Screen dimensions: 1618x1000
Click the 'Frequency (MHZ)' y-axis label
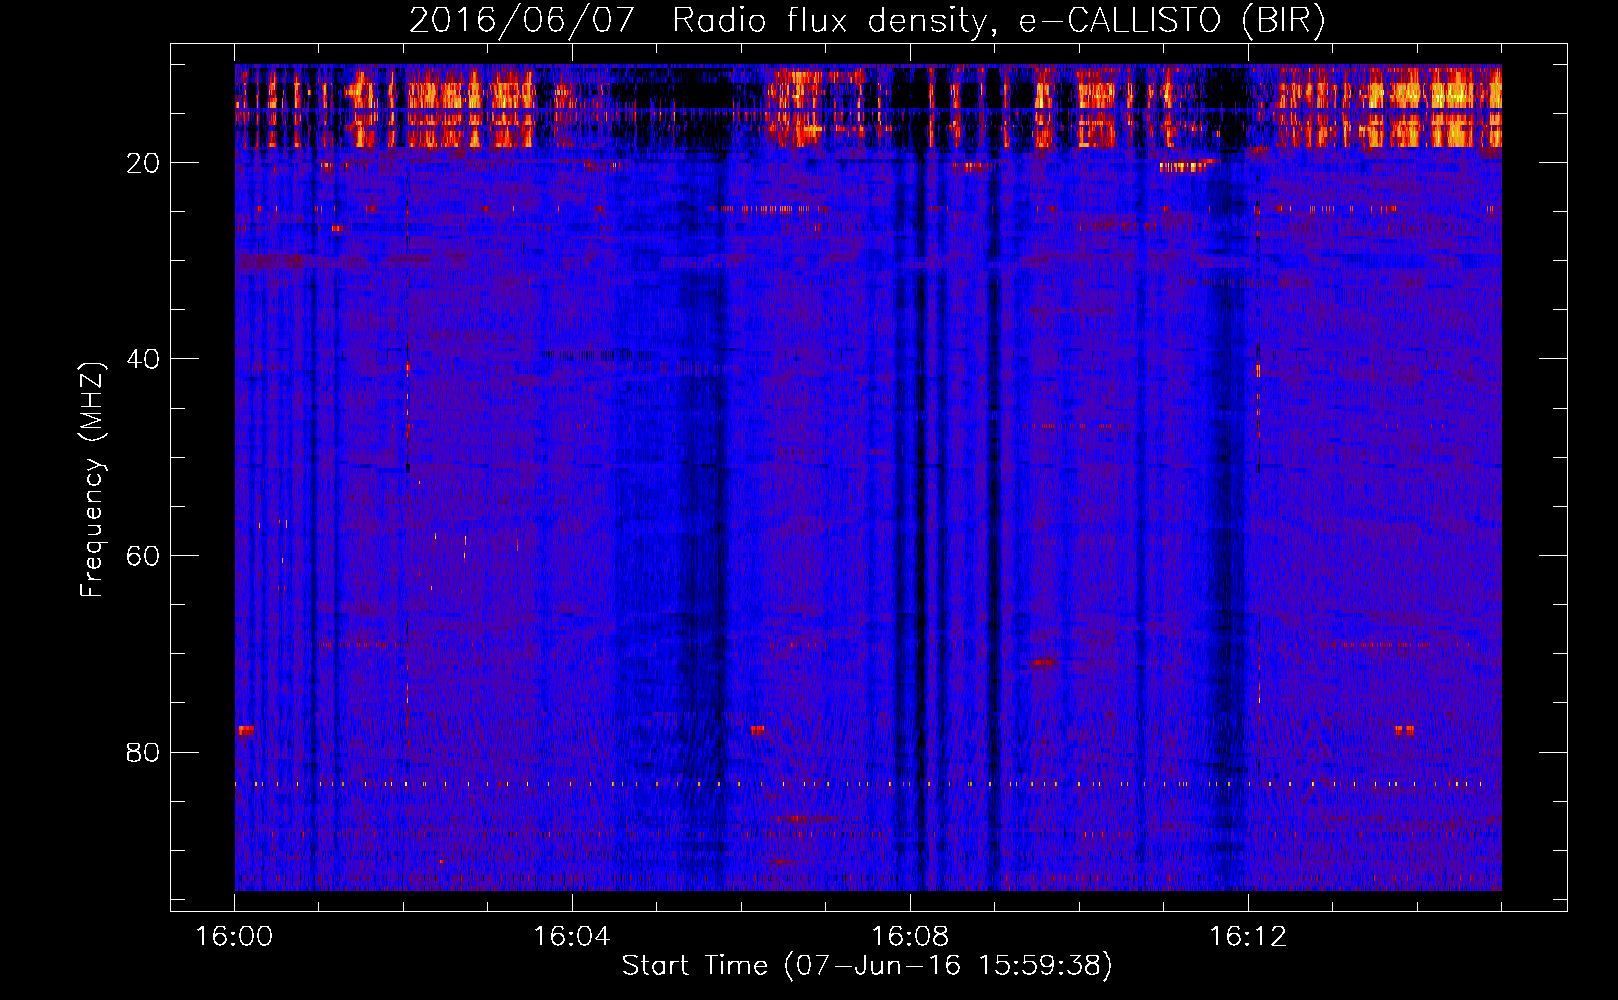click(92, 479)
